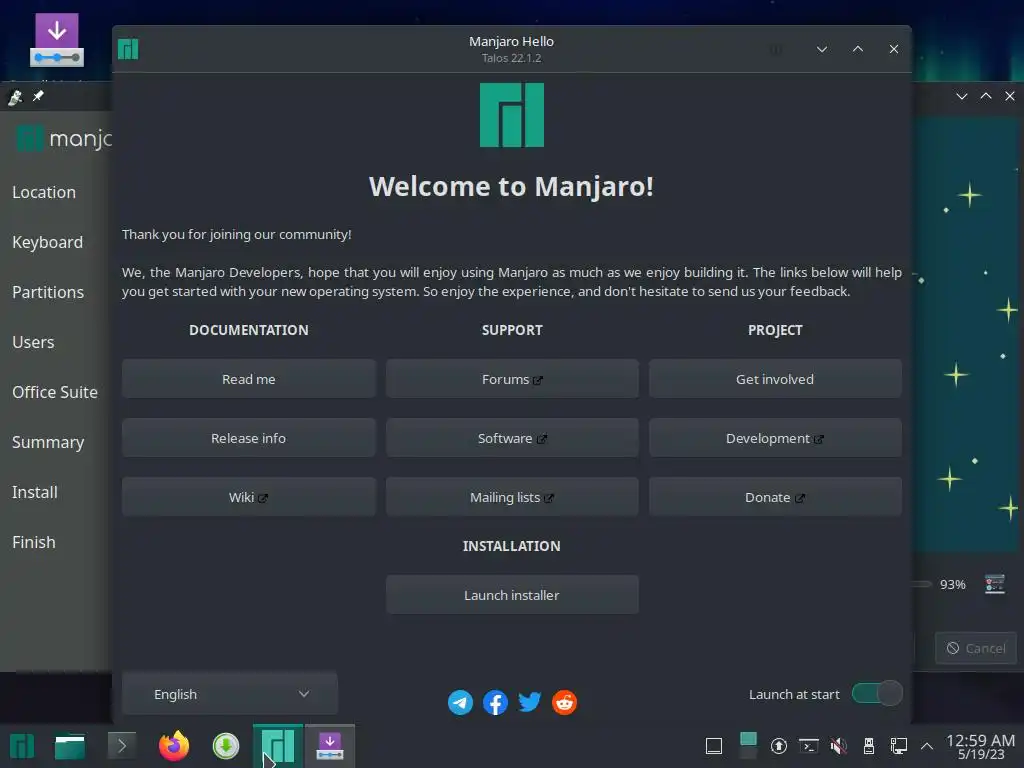This screenshot has width=1024, height=768.
Task: Click the show desktop tray icon
Action: point(714,746)
